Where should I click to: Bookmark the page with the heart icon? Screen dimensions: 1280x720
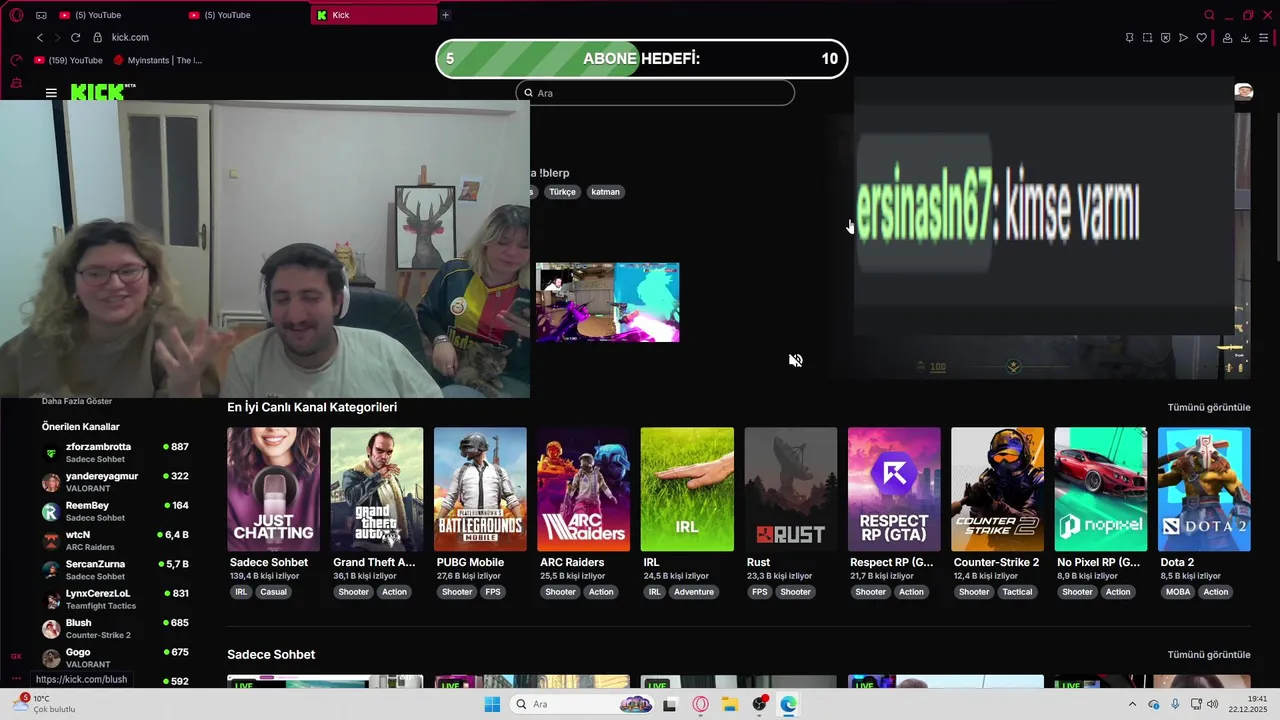(1201, 38)
